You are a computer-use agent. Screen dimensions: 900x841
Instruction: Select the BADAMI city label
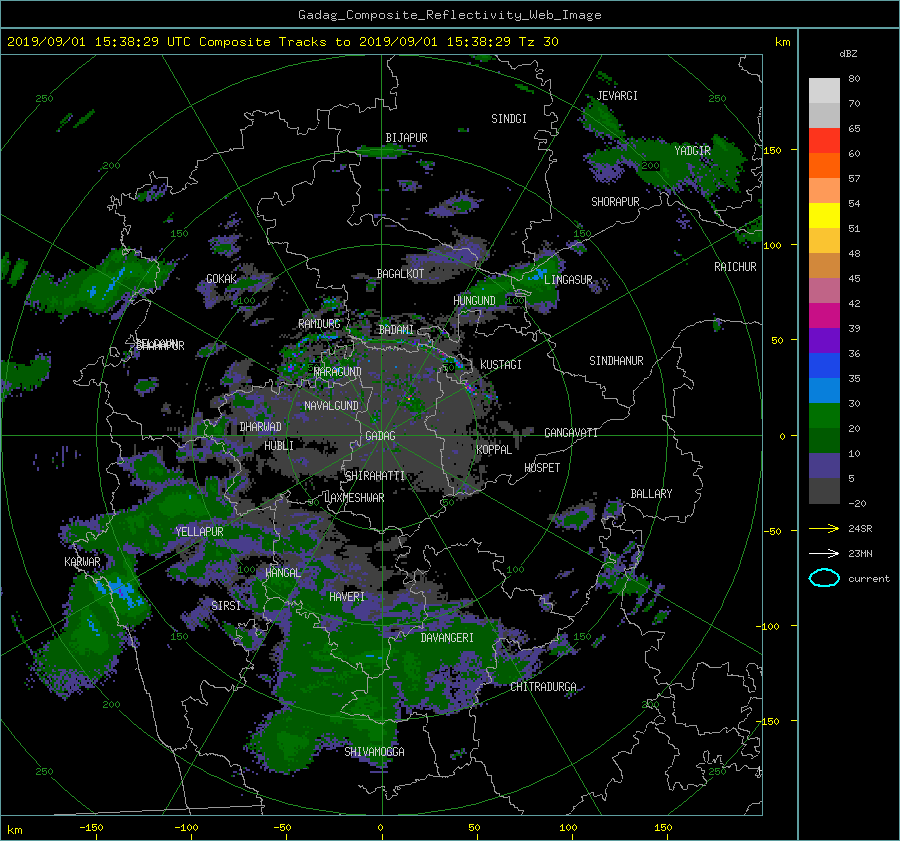coord(396,330)
